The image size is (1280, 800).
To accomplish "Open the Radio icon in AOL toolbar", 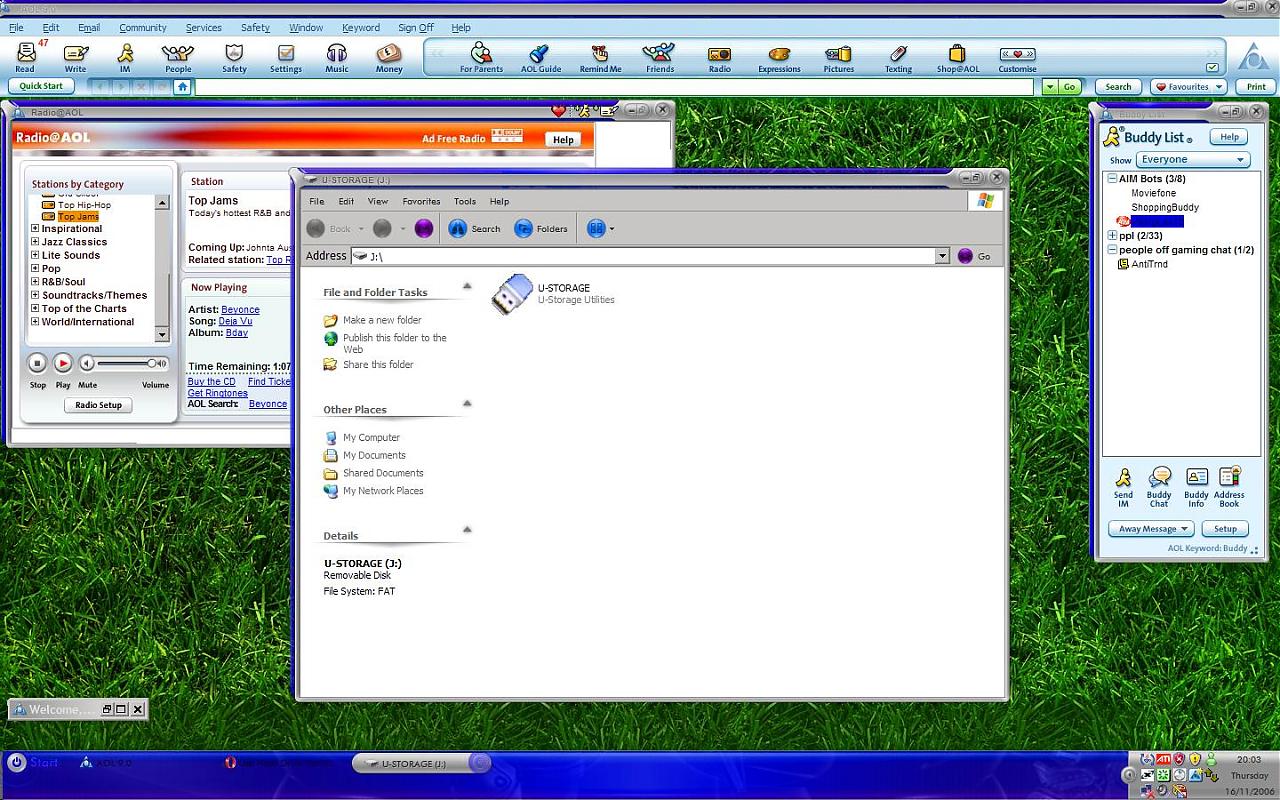I will point(719,57).
